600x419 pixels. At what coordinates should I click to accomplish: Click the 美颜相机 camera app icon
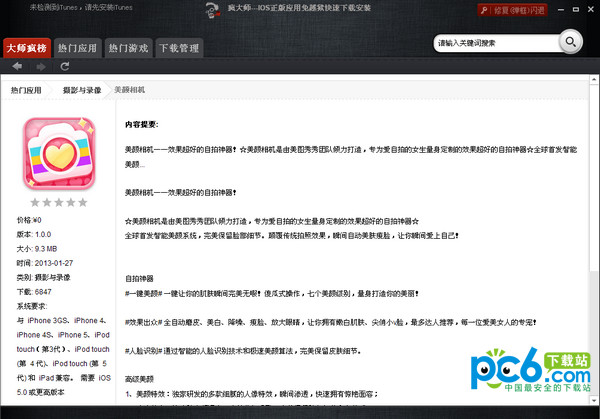pos(59,153)
